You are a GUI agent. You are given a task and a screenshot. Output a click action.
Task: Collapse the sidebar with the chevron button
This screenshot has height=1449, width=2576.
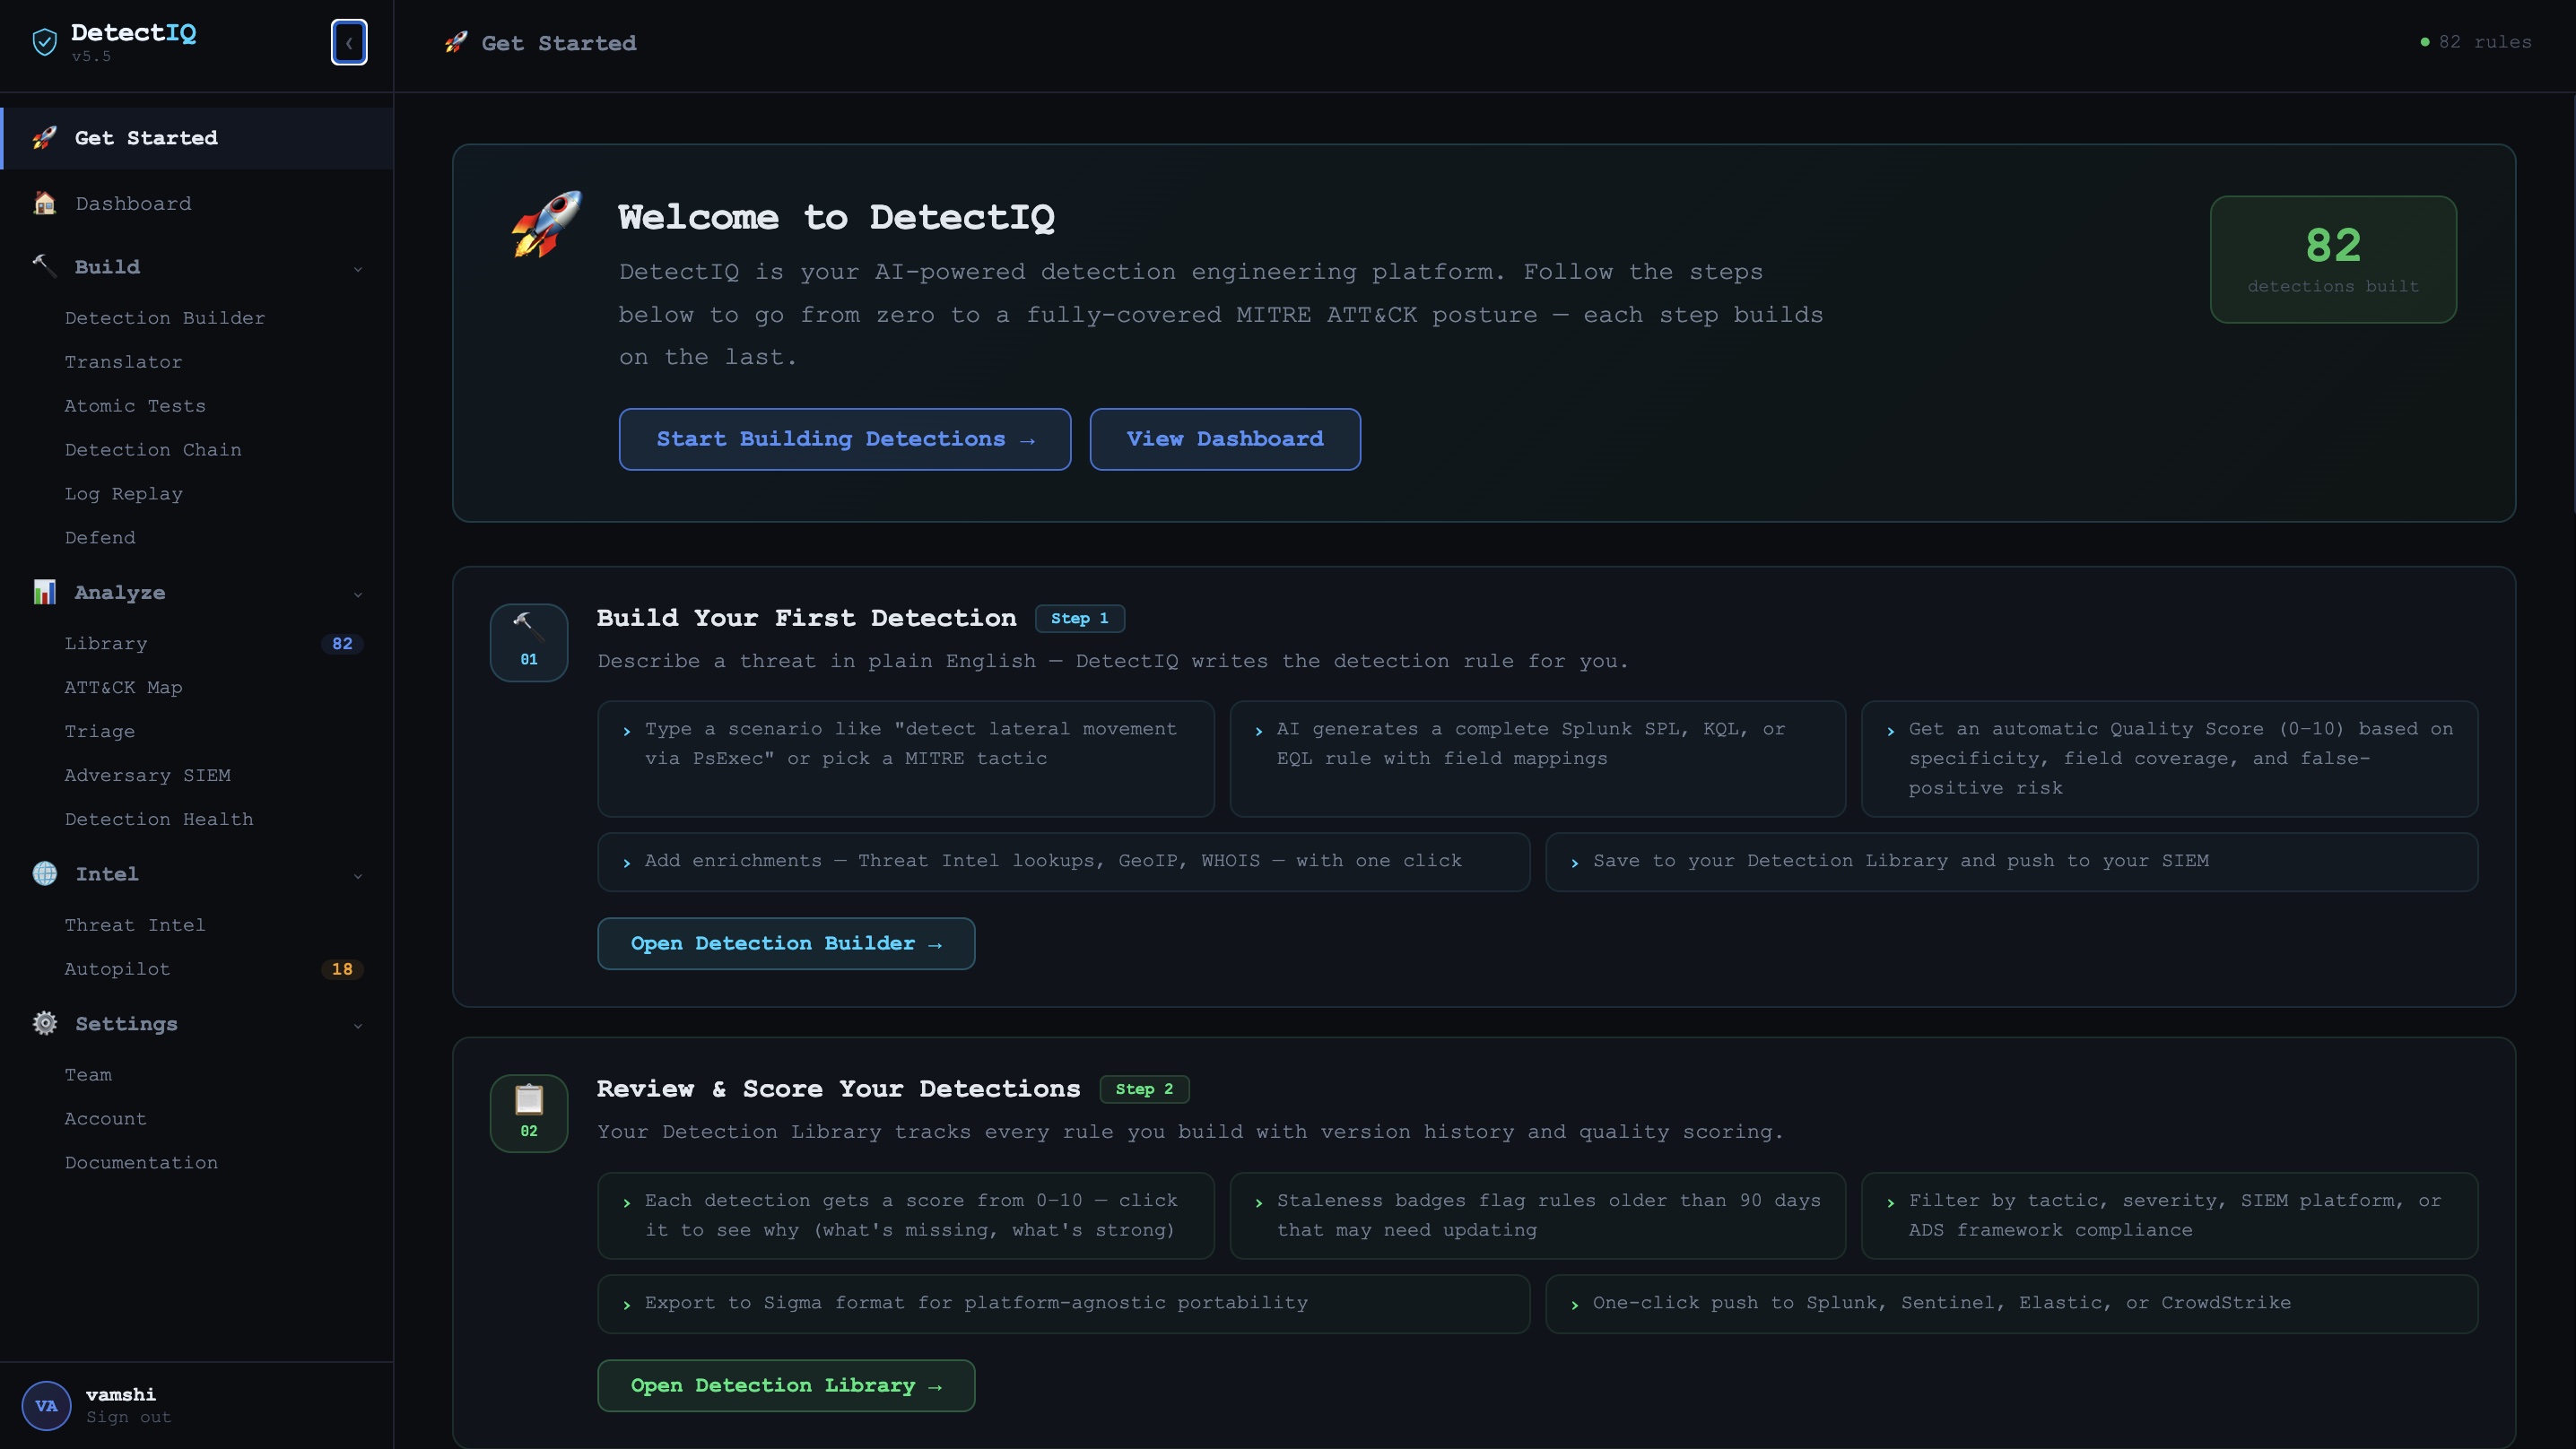point(349,42)
